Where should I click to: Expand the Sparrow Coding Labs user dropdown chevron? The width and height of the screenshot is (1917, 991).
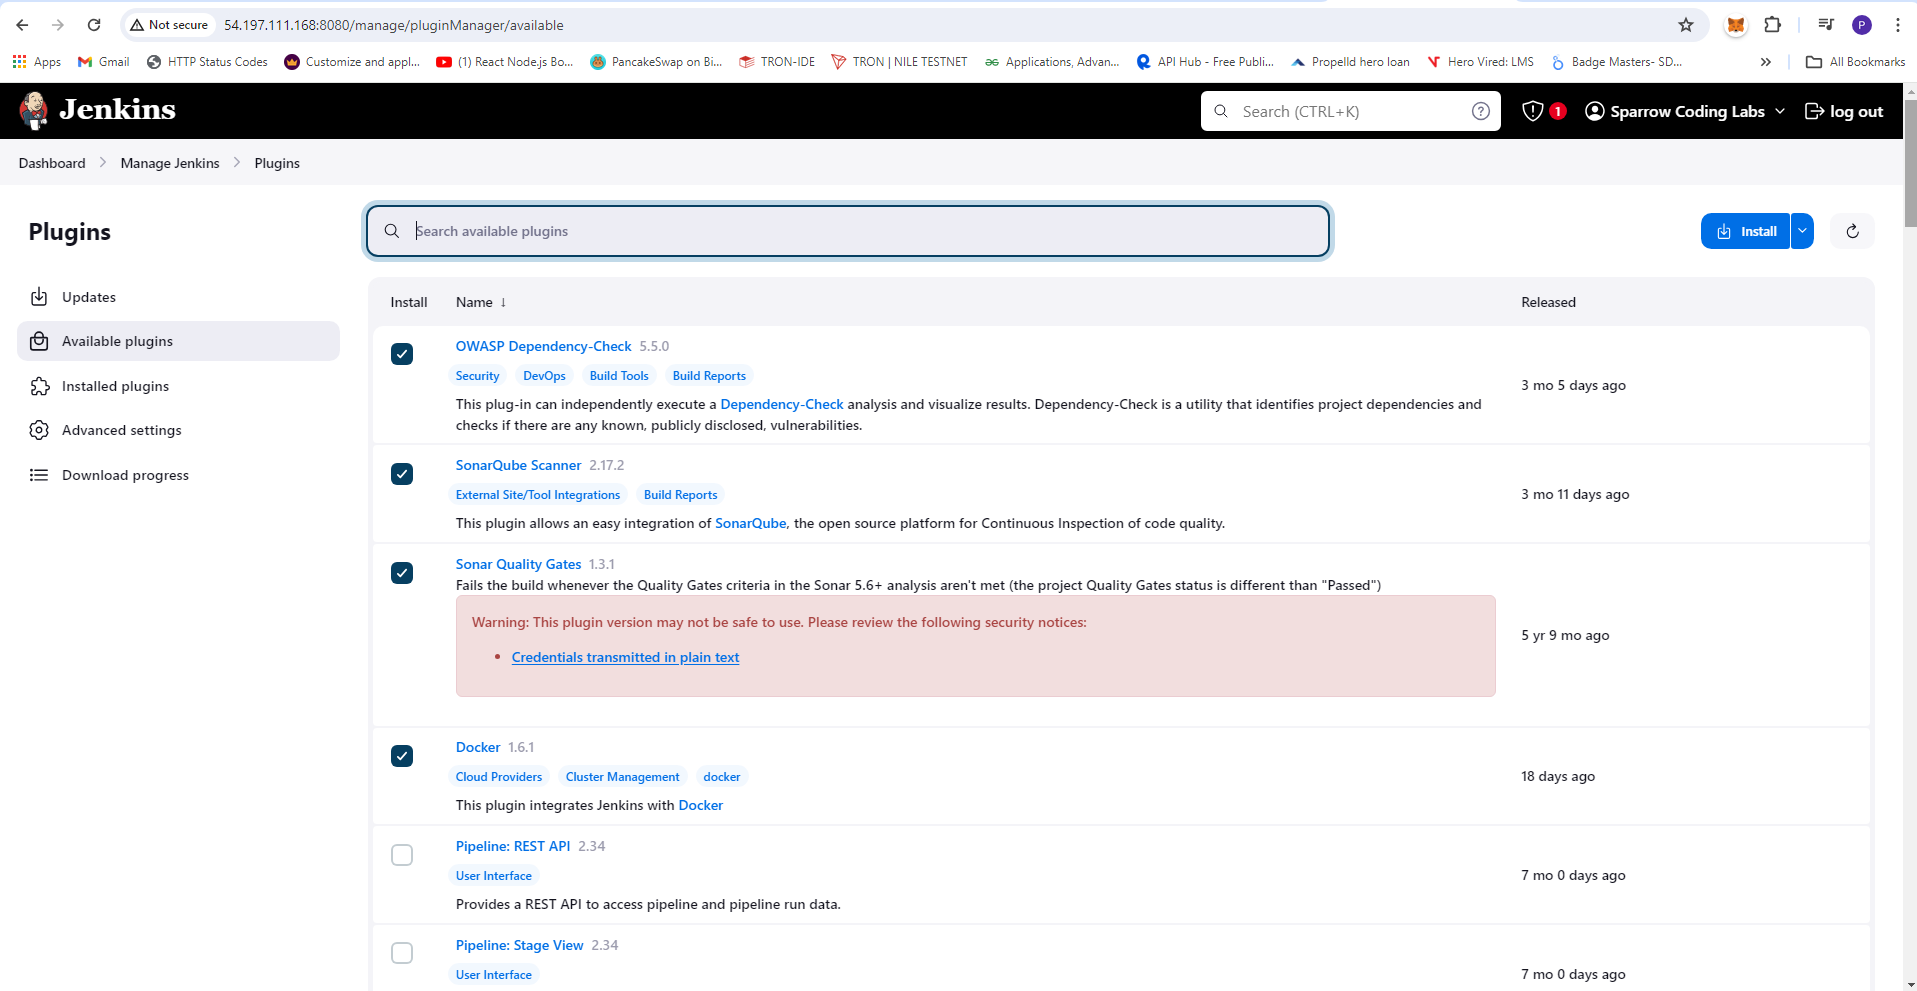(x=1780, y=111)
